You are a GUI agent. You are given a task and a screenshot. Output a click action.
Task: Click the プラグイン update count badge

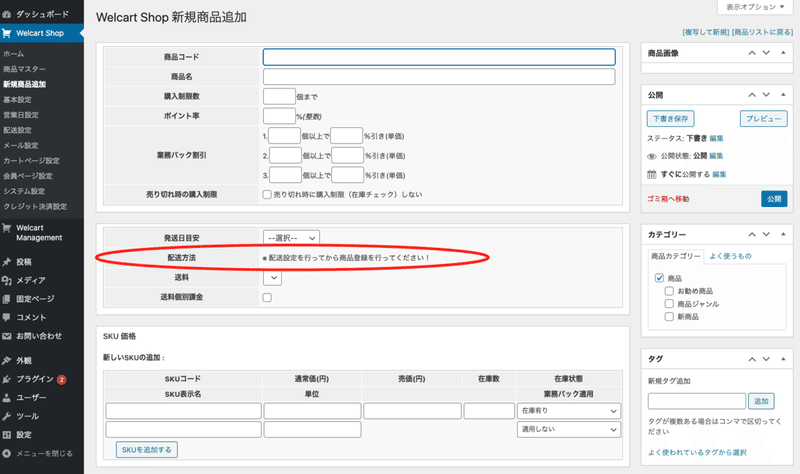coord(62,380)
